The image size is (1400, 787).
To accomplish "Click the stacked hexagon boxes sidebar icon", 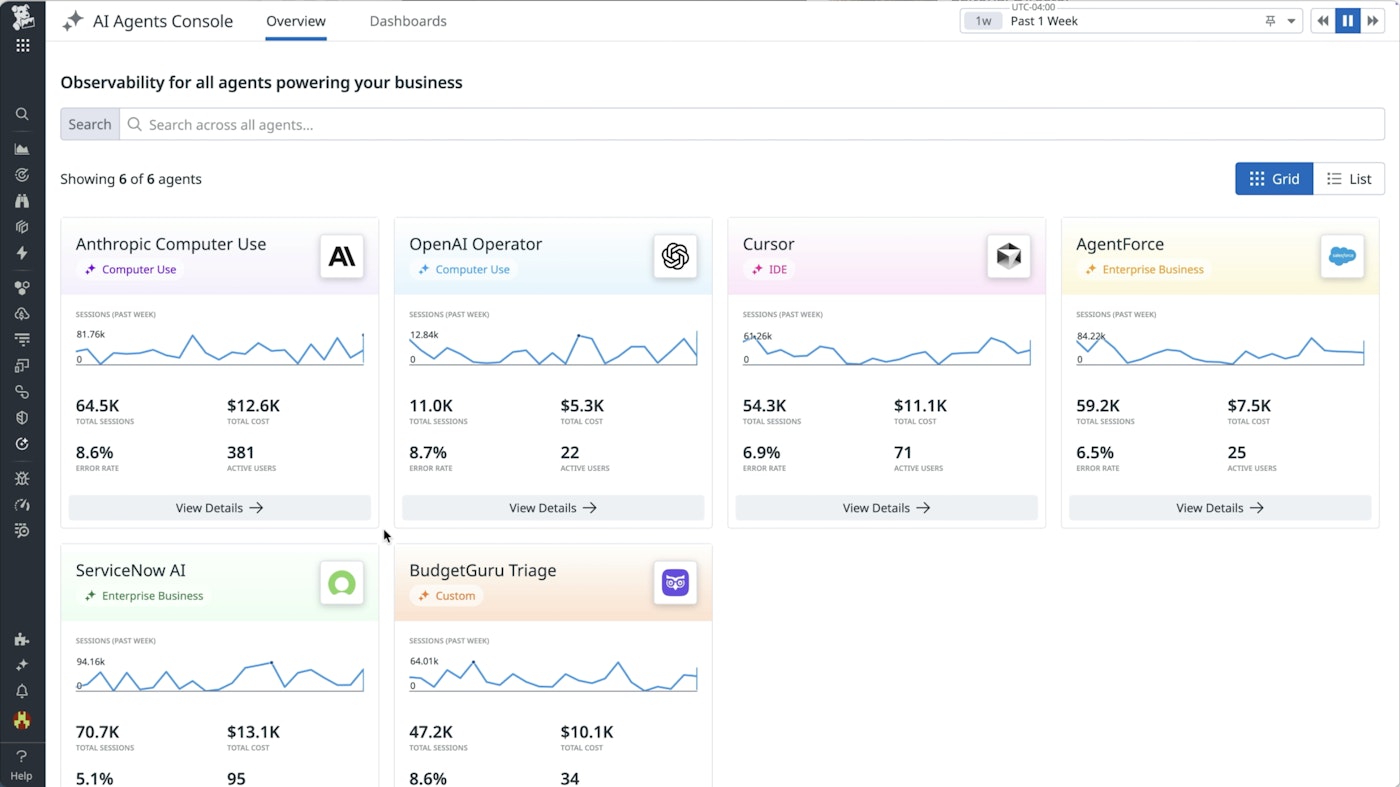I will click(22, 227).
